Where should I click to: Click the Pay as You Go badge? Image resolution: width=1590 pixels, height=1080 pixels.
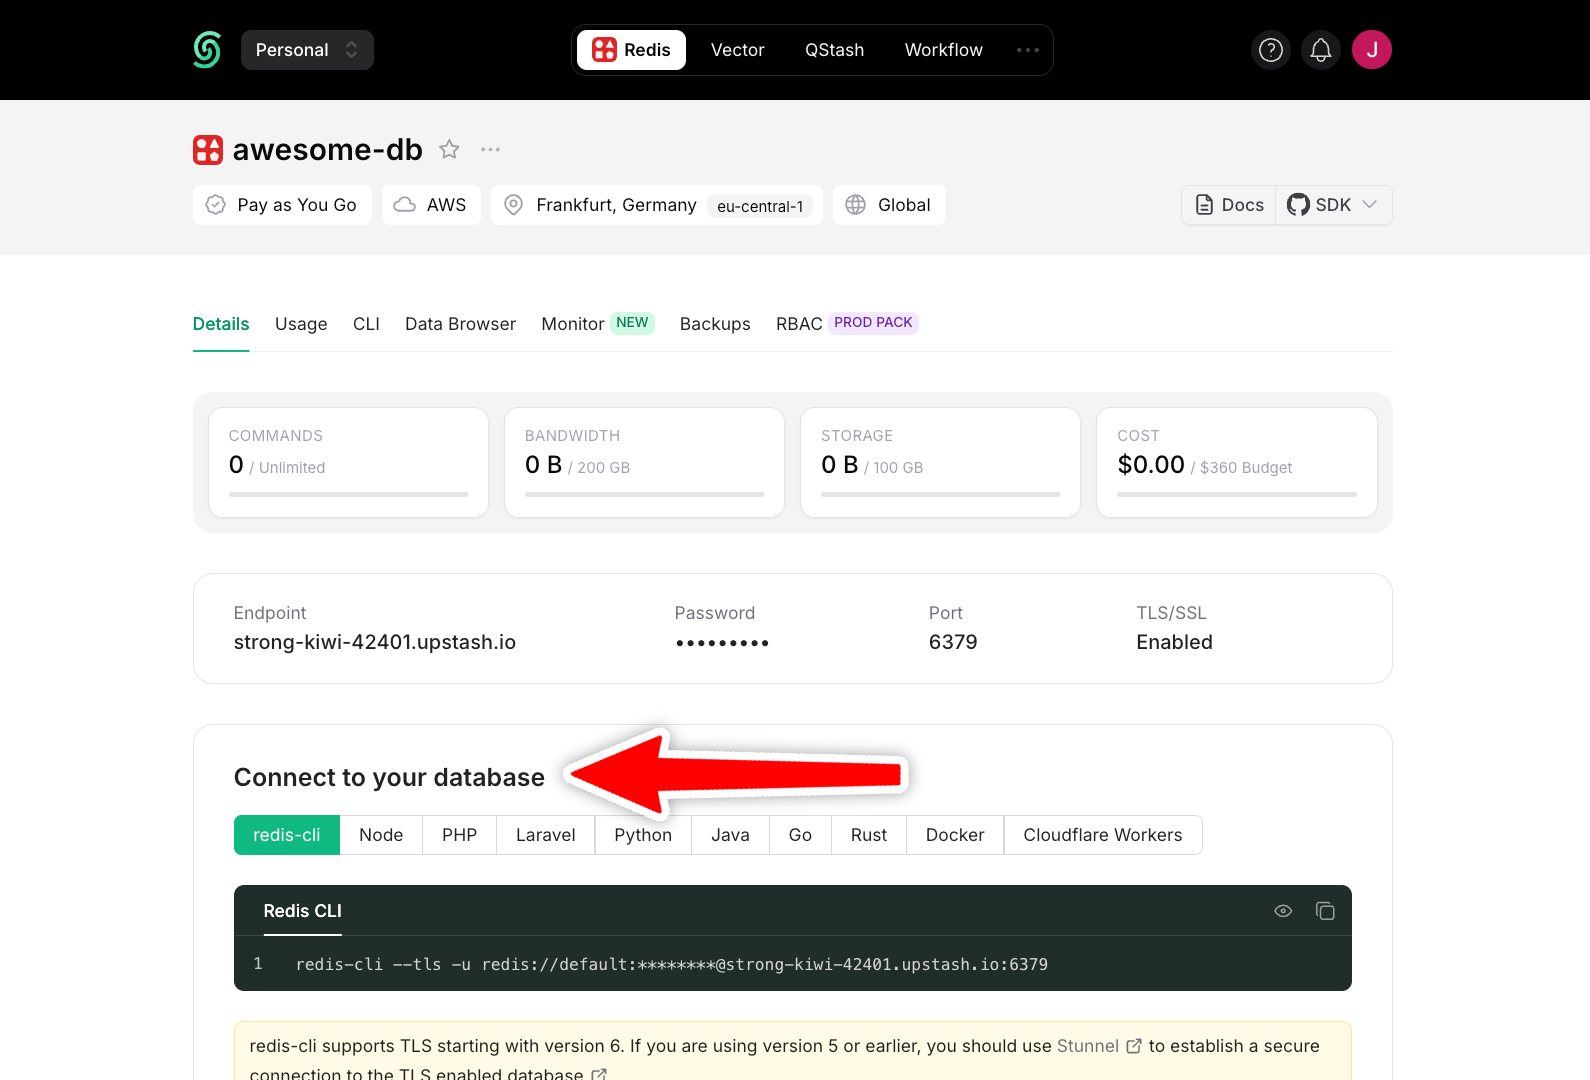coord(282,205)
